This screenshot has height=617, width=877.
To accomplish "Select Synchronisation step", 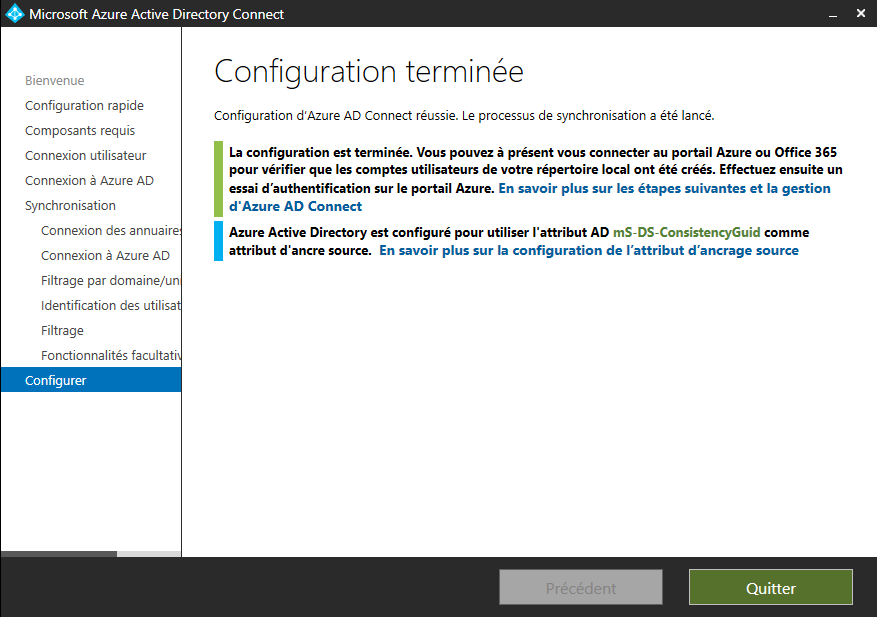I will (70, 205).
